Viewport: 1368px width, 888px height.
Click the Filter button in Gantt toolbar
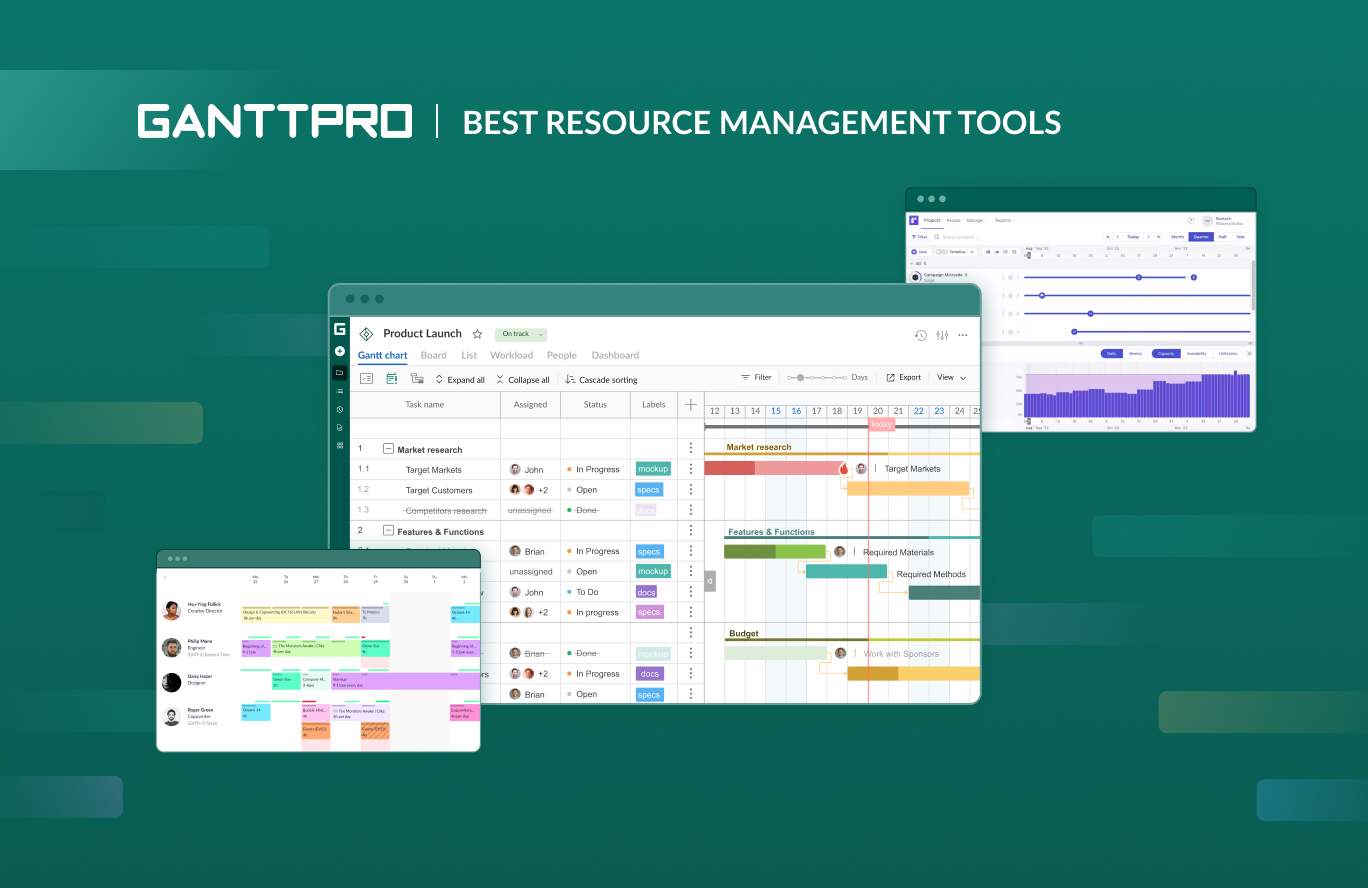tap(756, 377)
